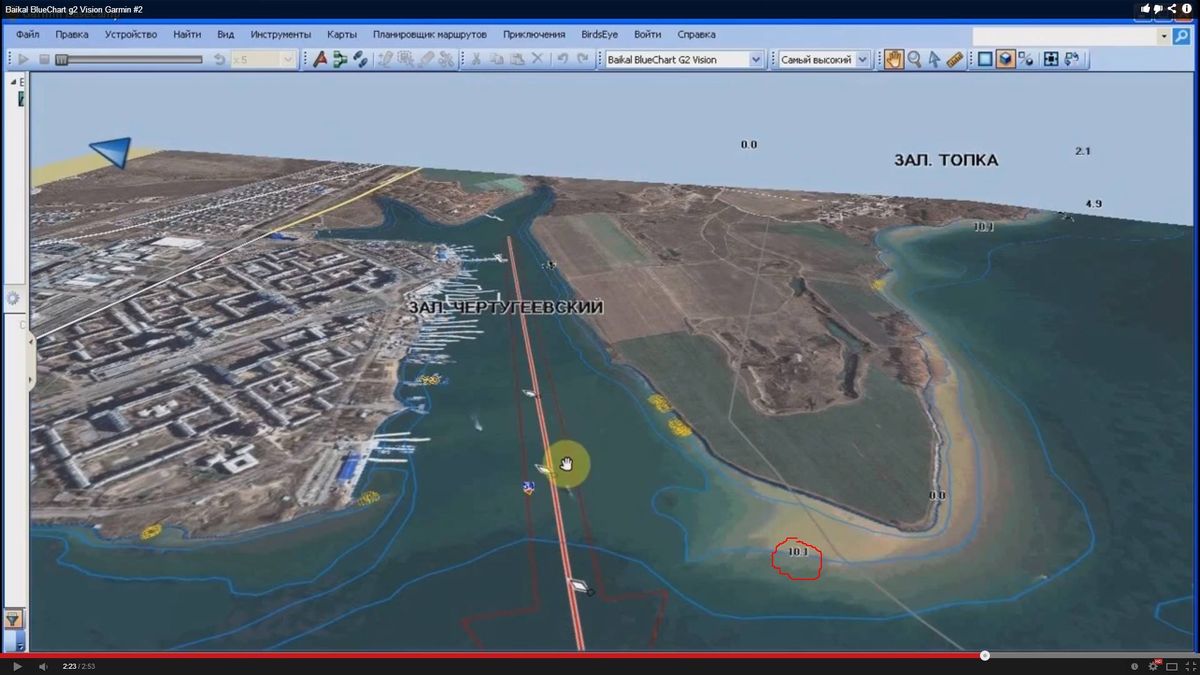The image size is (1200, 675).
Task: Click the blue 3D compass arrow
Action: (x=112, y=152)
